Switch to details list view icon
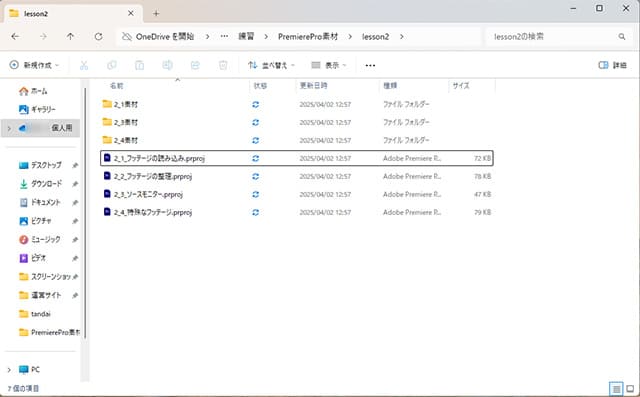Viewport: 640px width, 397px height. (x=616, y=388)
